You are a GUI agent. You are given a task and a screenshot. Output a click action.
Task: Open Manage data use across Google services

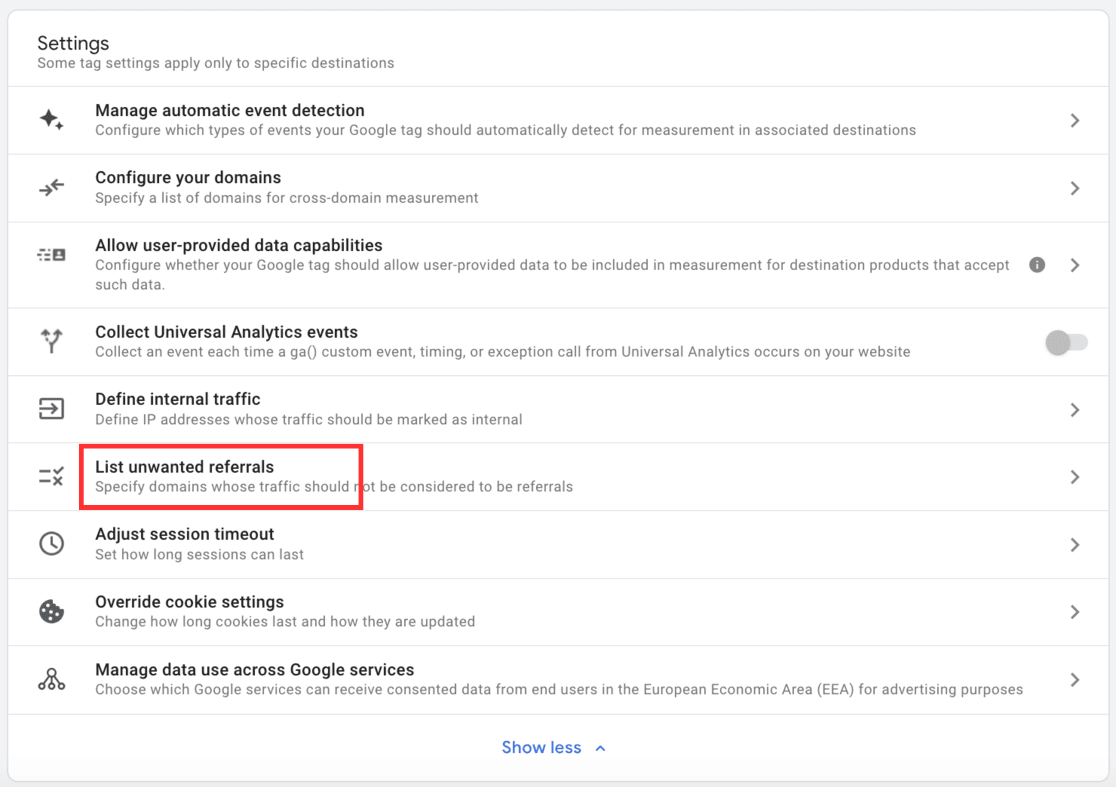1074,679
